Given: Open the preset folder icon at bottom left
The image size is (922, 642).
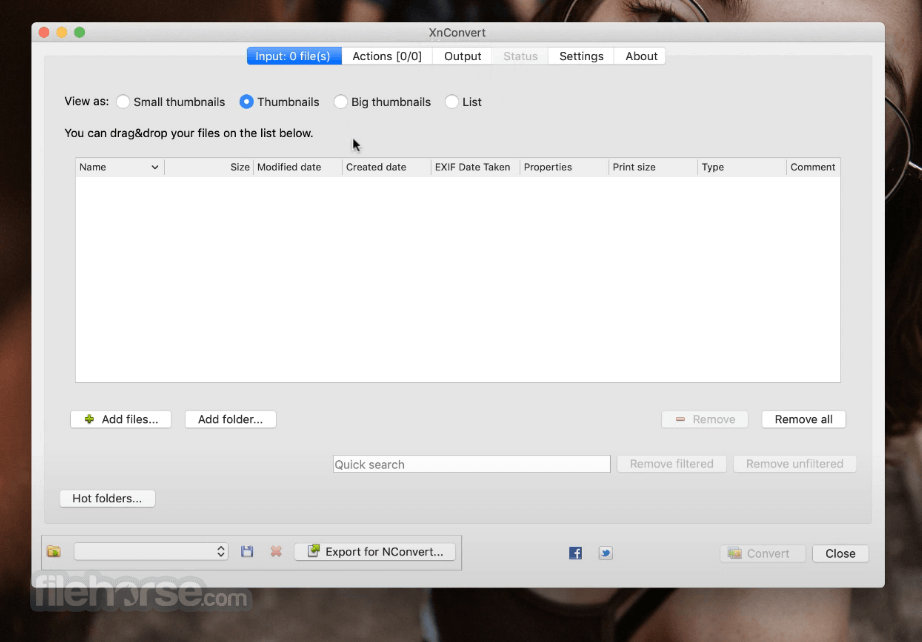Looking at the screenshot, I should coord(54,551).
